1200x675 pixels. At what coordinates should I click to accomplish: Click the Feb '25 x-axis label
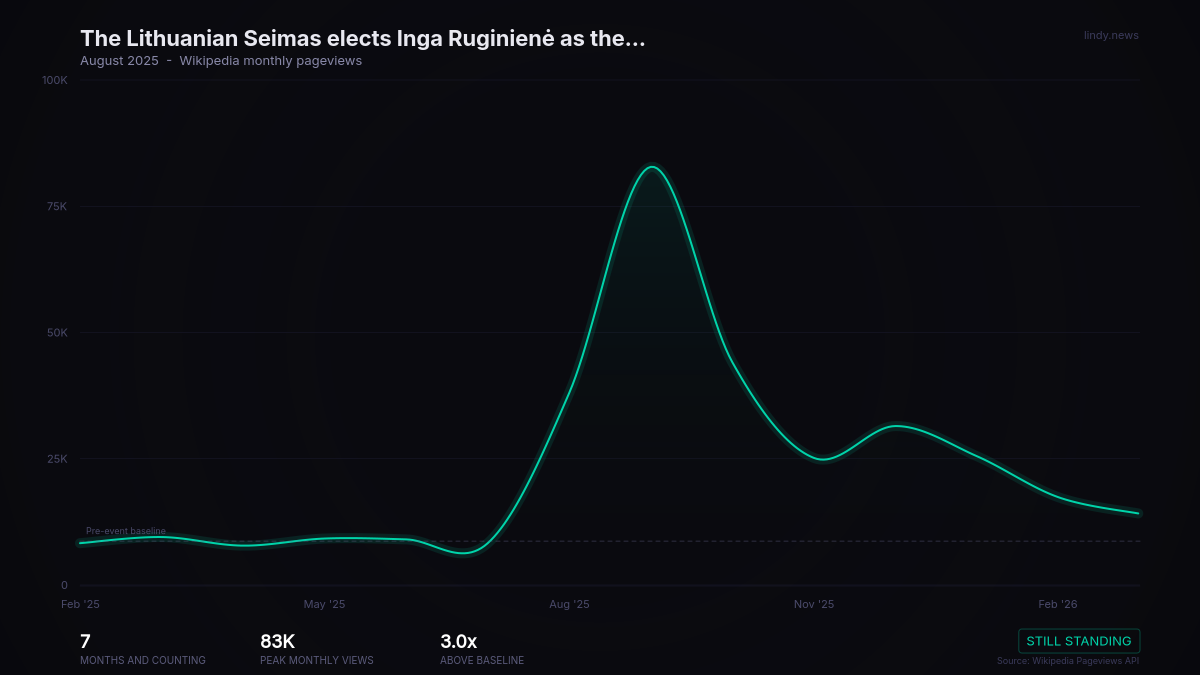tap(80, 604)
